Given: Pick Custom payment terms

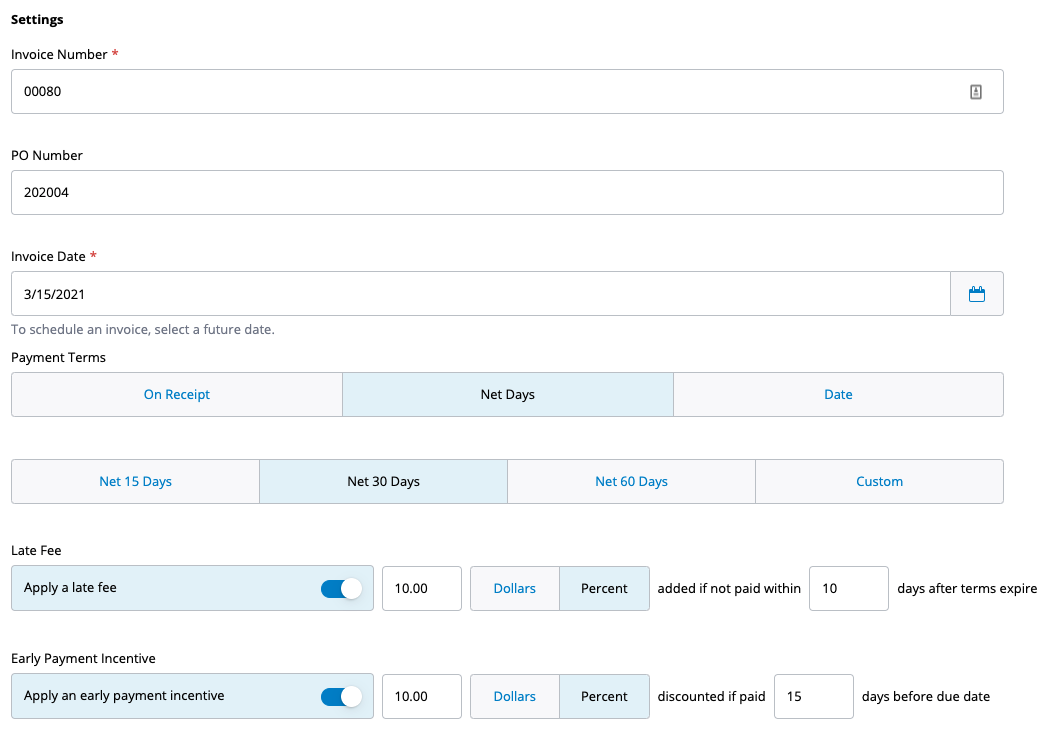Looking at the screenshot, I should [879, 481].
